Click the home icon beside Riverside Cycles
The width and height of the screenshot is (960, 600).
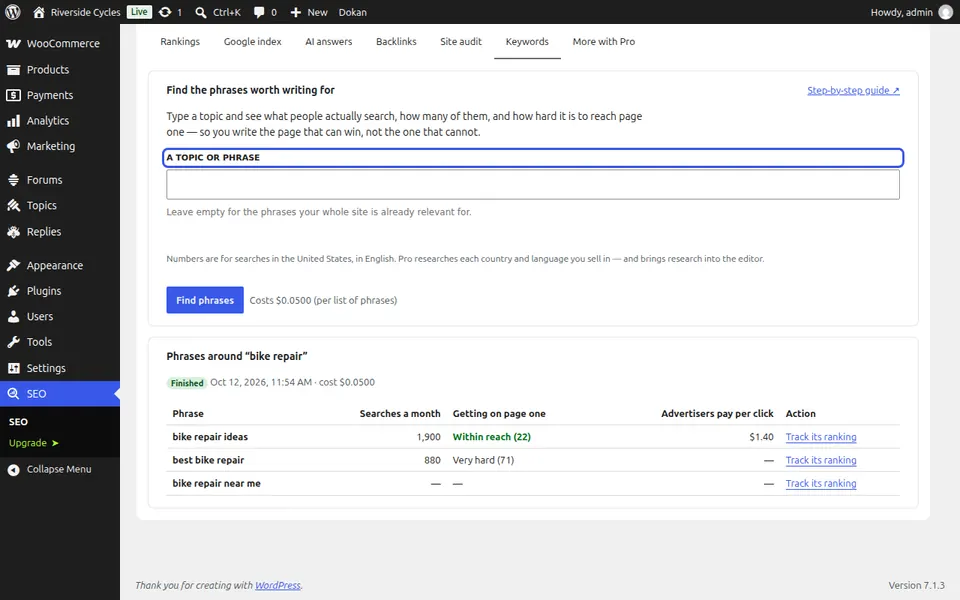pyautogui.click(x=39, y=12)
